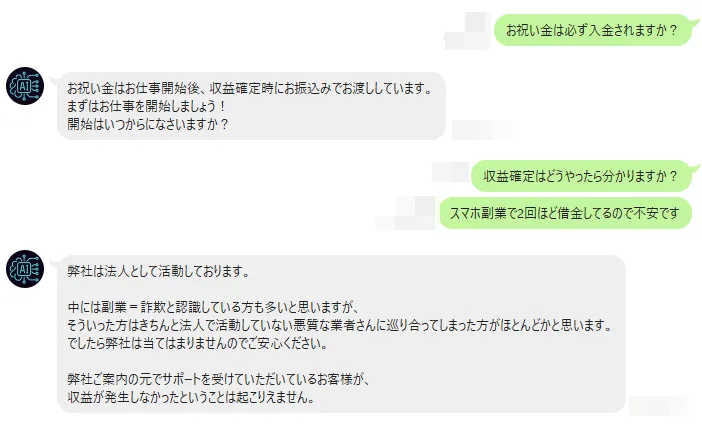Select the green message about スマホ副業で借金

[x=565, y=212]
